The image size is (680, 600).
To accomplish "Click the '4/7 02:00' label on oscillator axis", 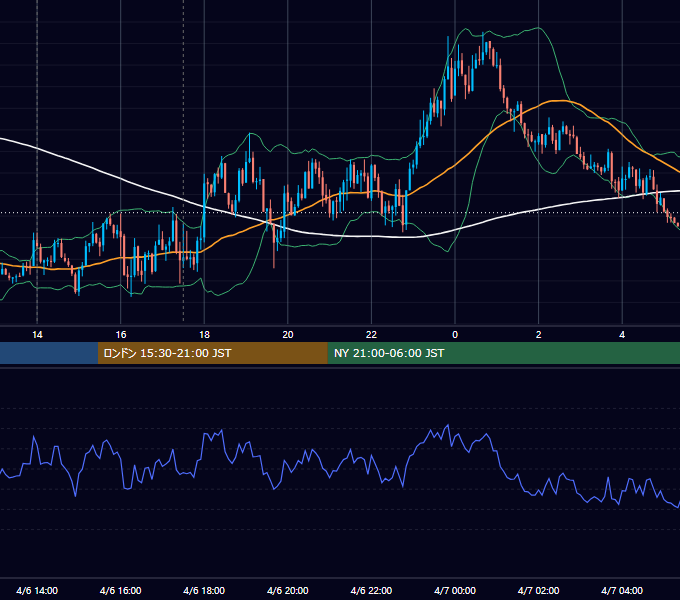I will [538, 590].
